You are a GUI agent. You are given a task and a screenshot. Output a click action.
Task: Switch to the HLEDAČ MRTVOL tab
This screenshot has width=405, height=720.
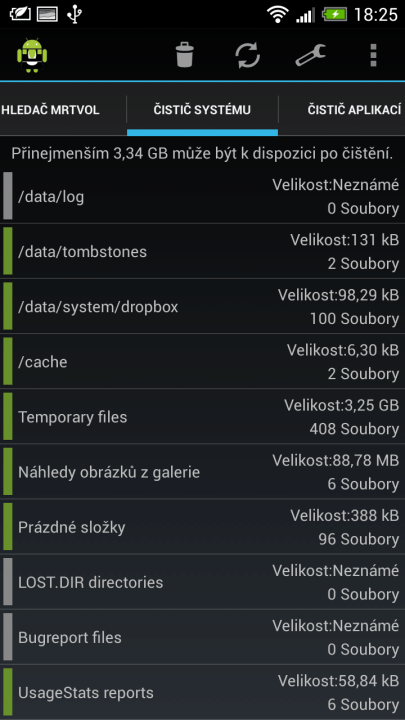pos(51,110)
